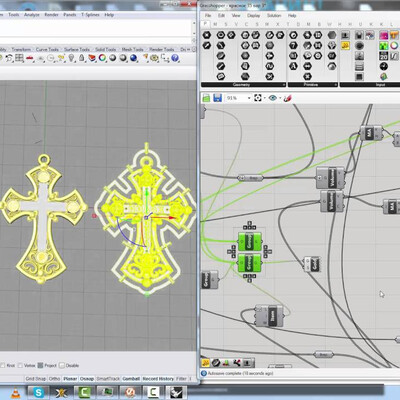This screenshot has height=400, width=400.
Task: Toggle the Disable osnap checkbox
Action: 62,365
